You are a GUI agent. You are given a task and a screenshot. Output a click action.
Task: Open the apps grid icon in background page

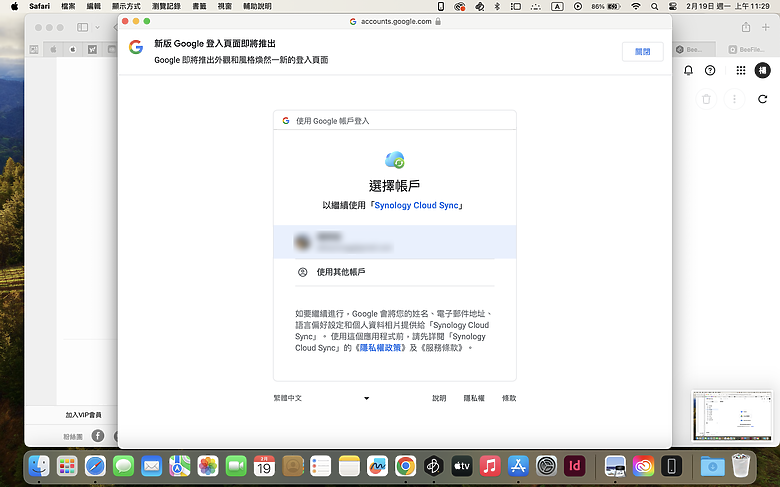pos(741,71)
